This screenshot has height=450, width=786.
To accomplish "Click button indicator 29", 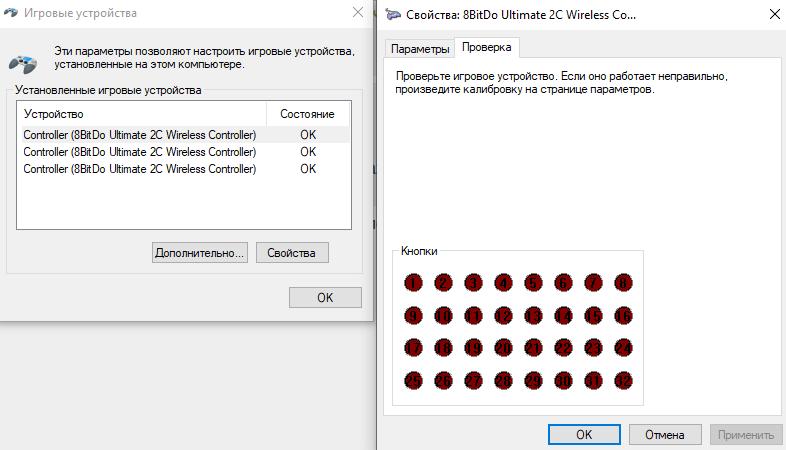I will (x=533, y=381).
